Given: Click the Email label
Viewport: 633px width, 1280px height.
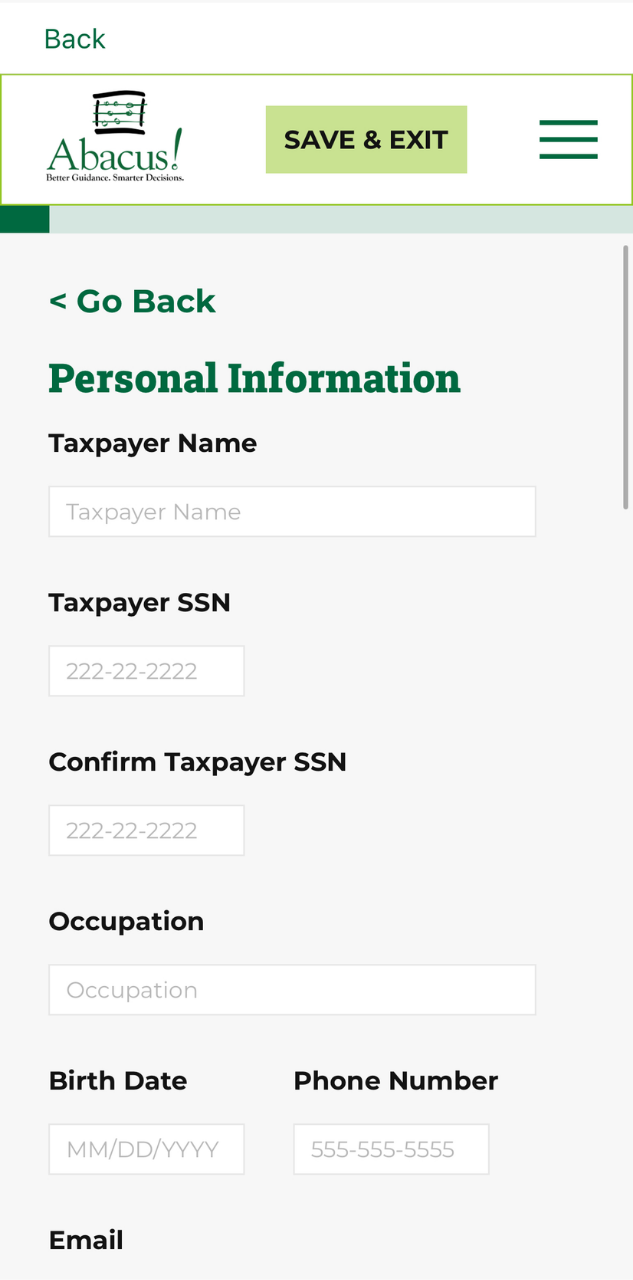Looking at the screenshot, I should click(x=86, y=1240).
